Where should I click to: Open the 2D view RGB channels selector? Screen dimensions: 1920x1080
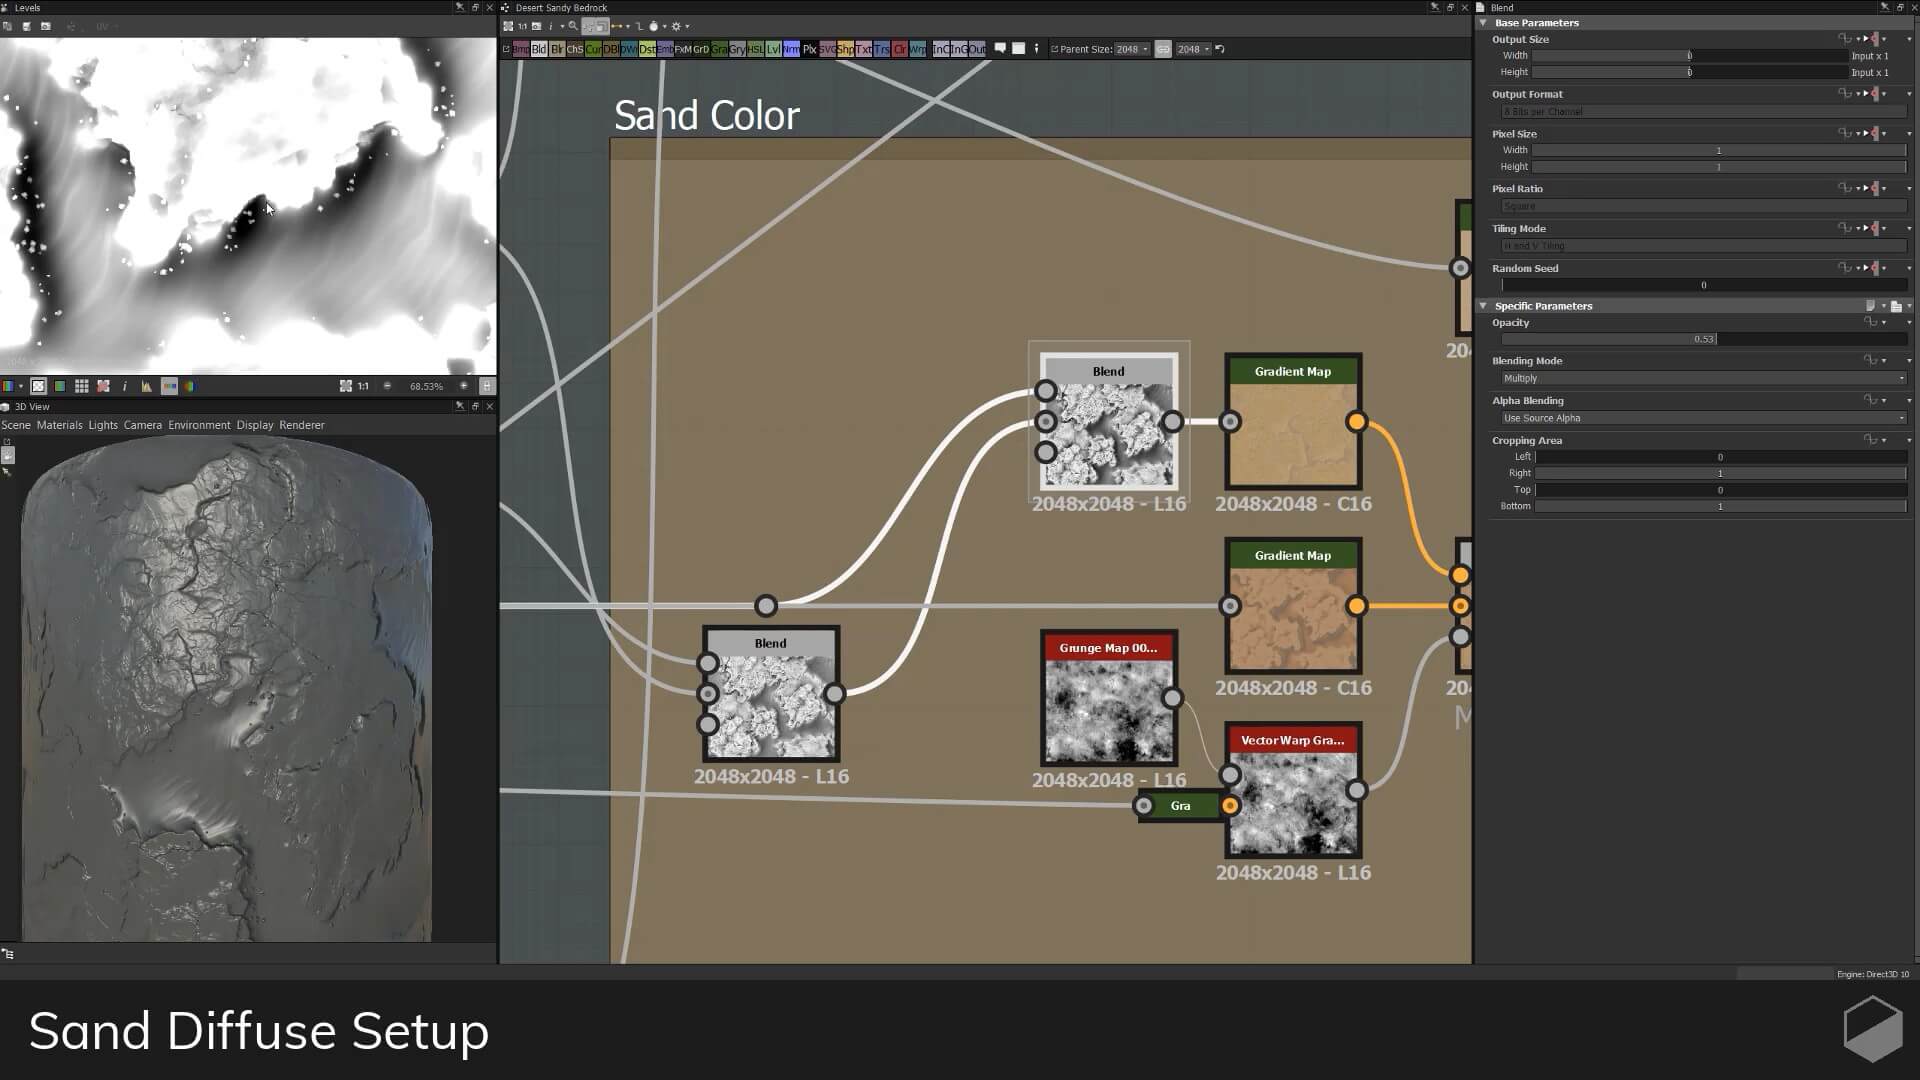tap(12, 386)
